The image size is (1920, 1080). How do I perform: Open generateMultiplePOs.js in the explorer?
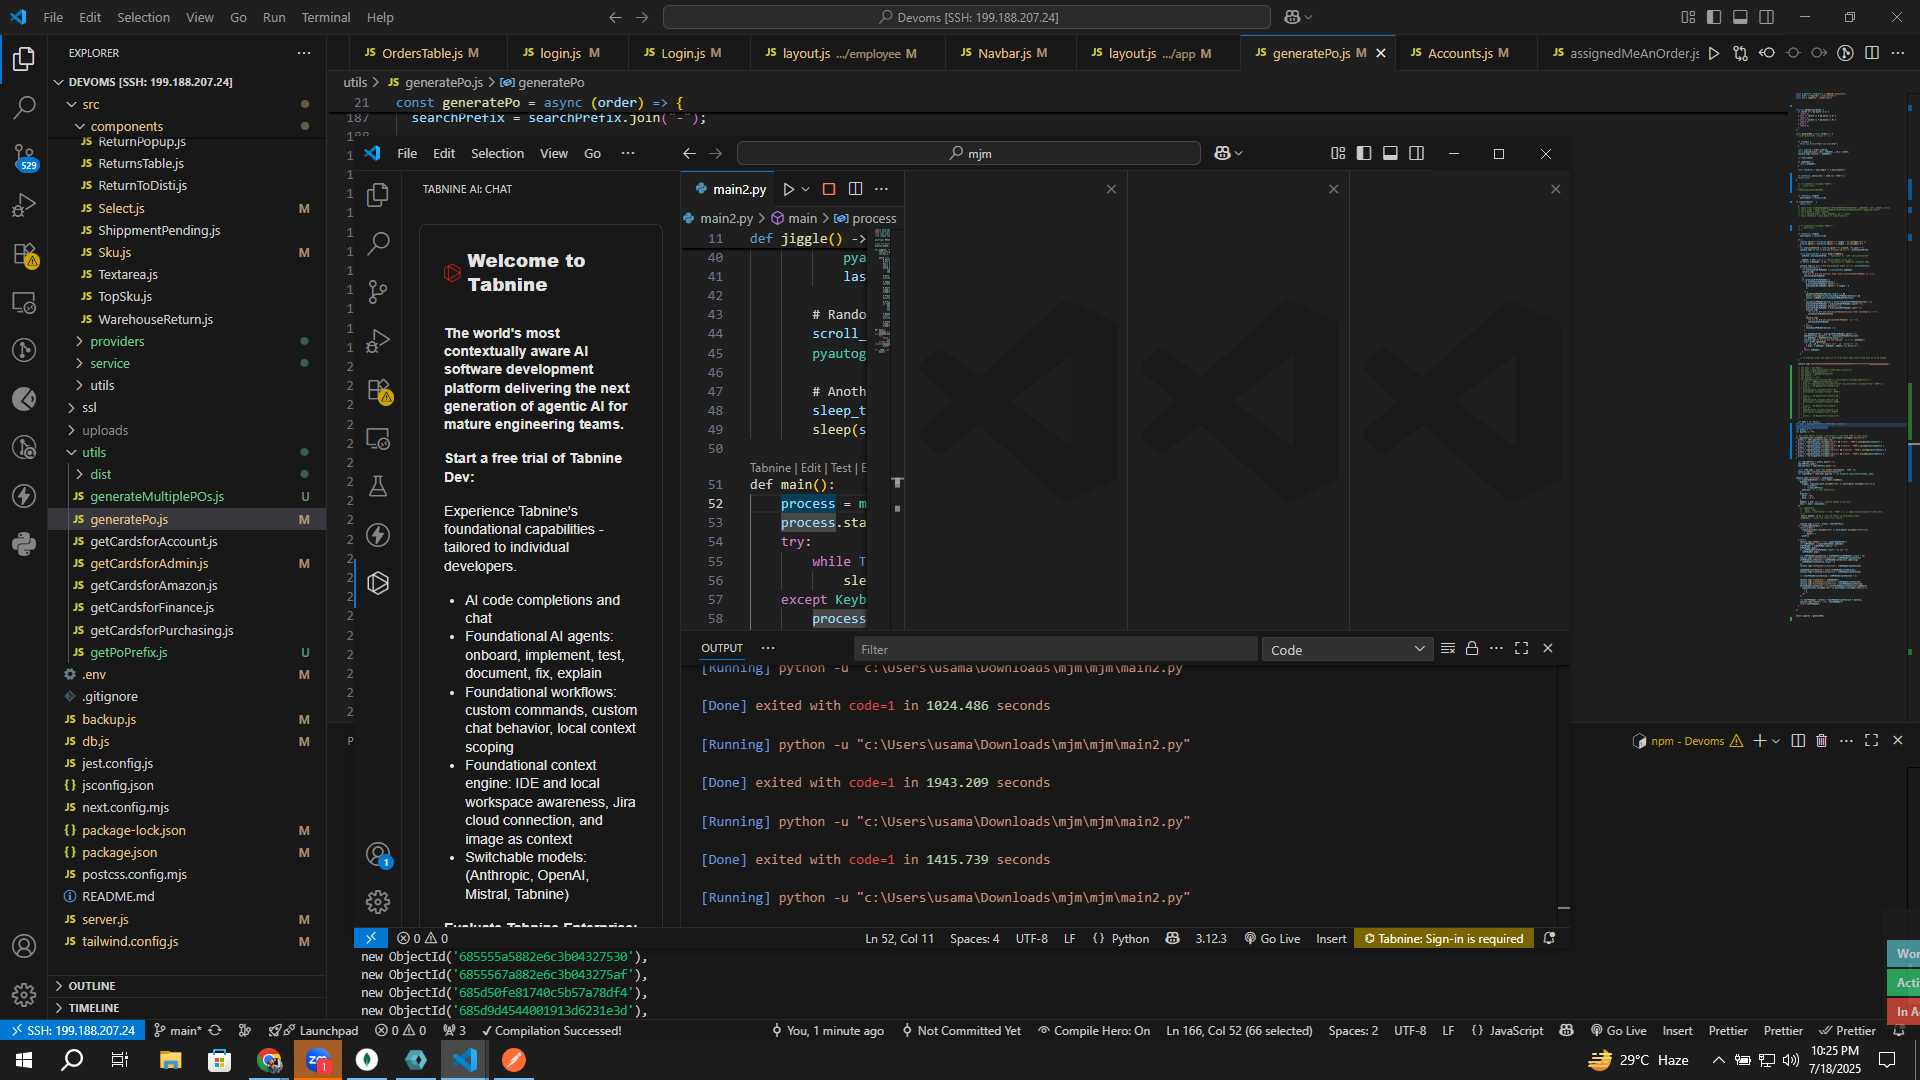(x=157, y=496)
